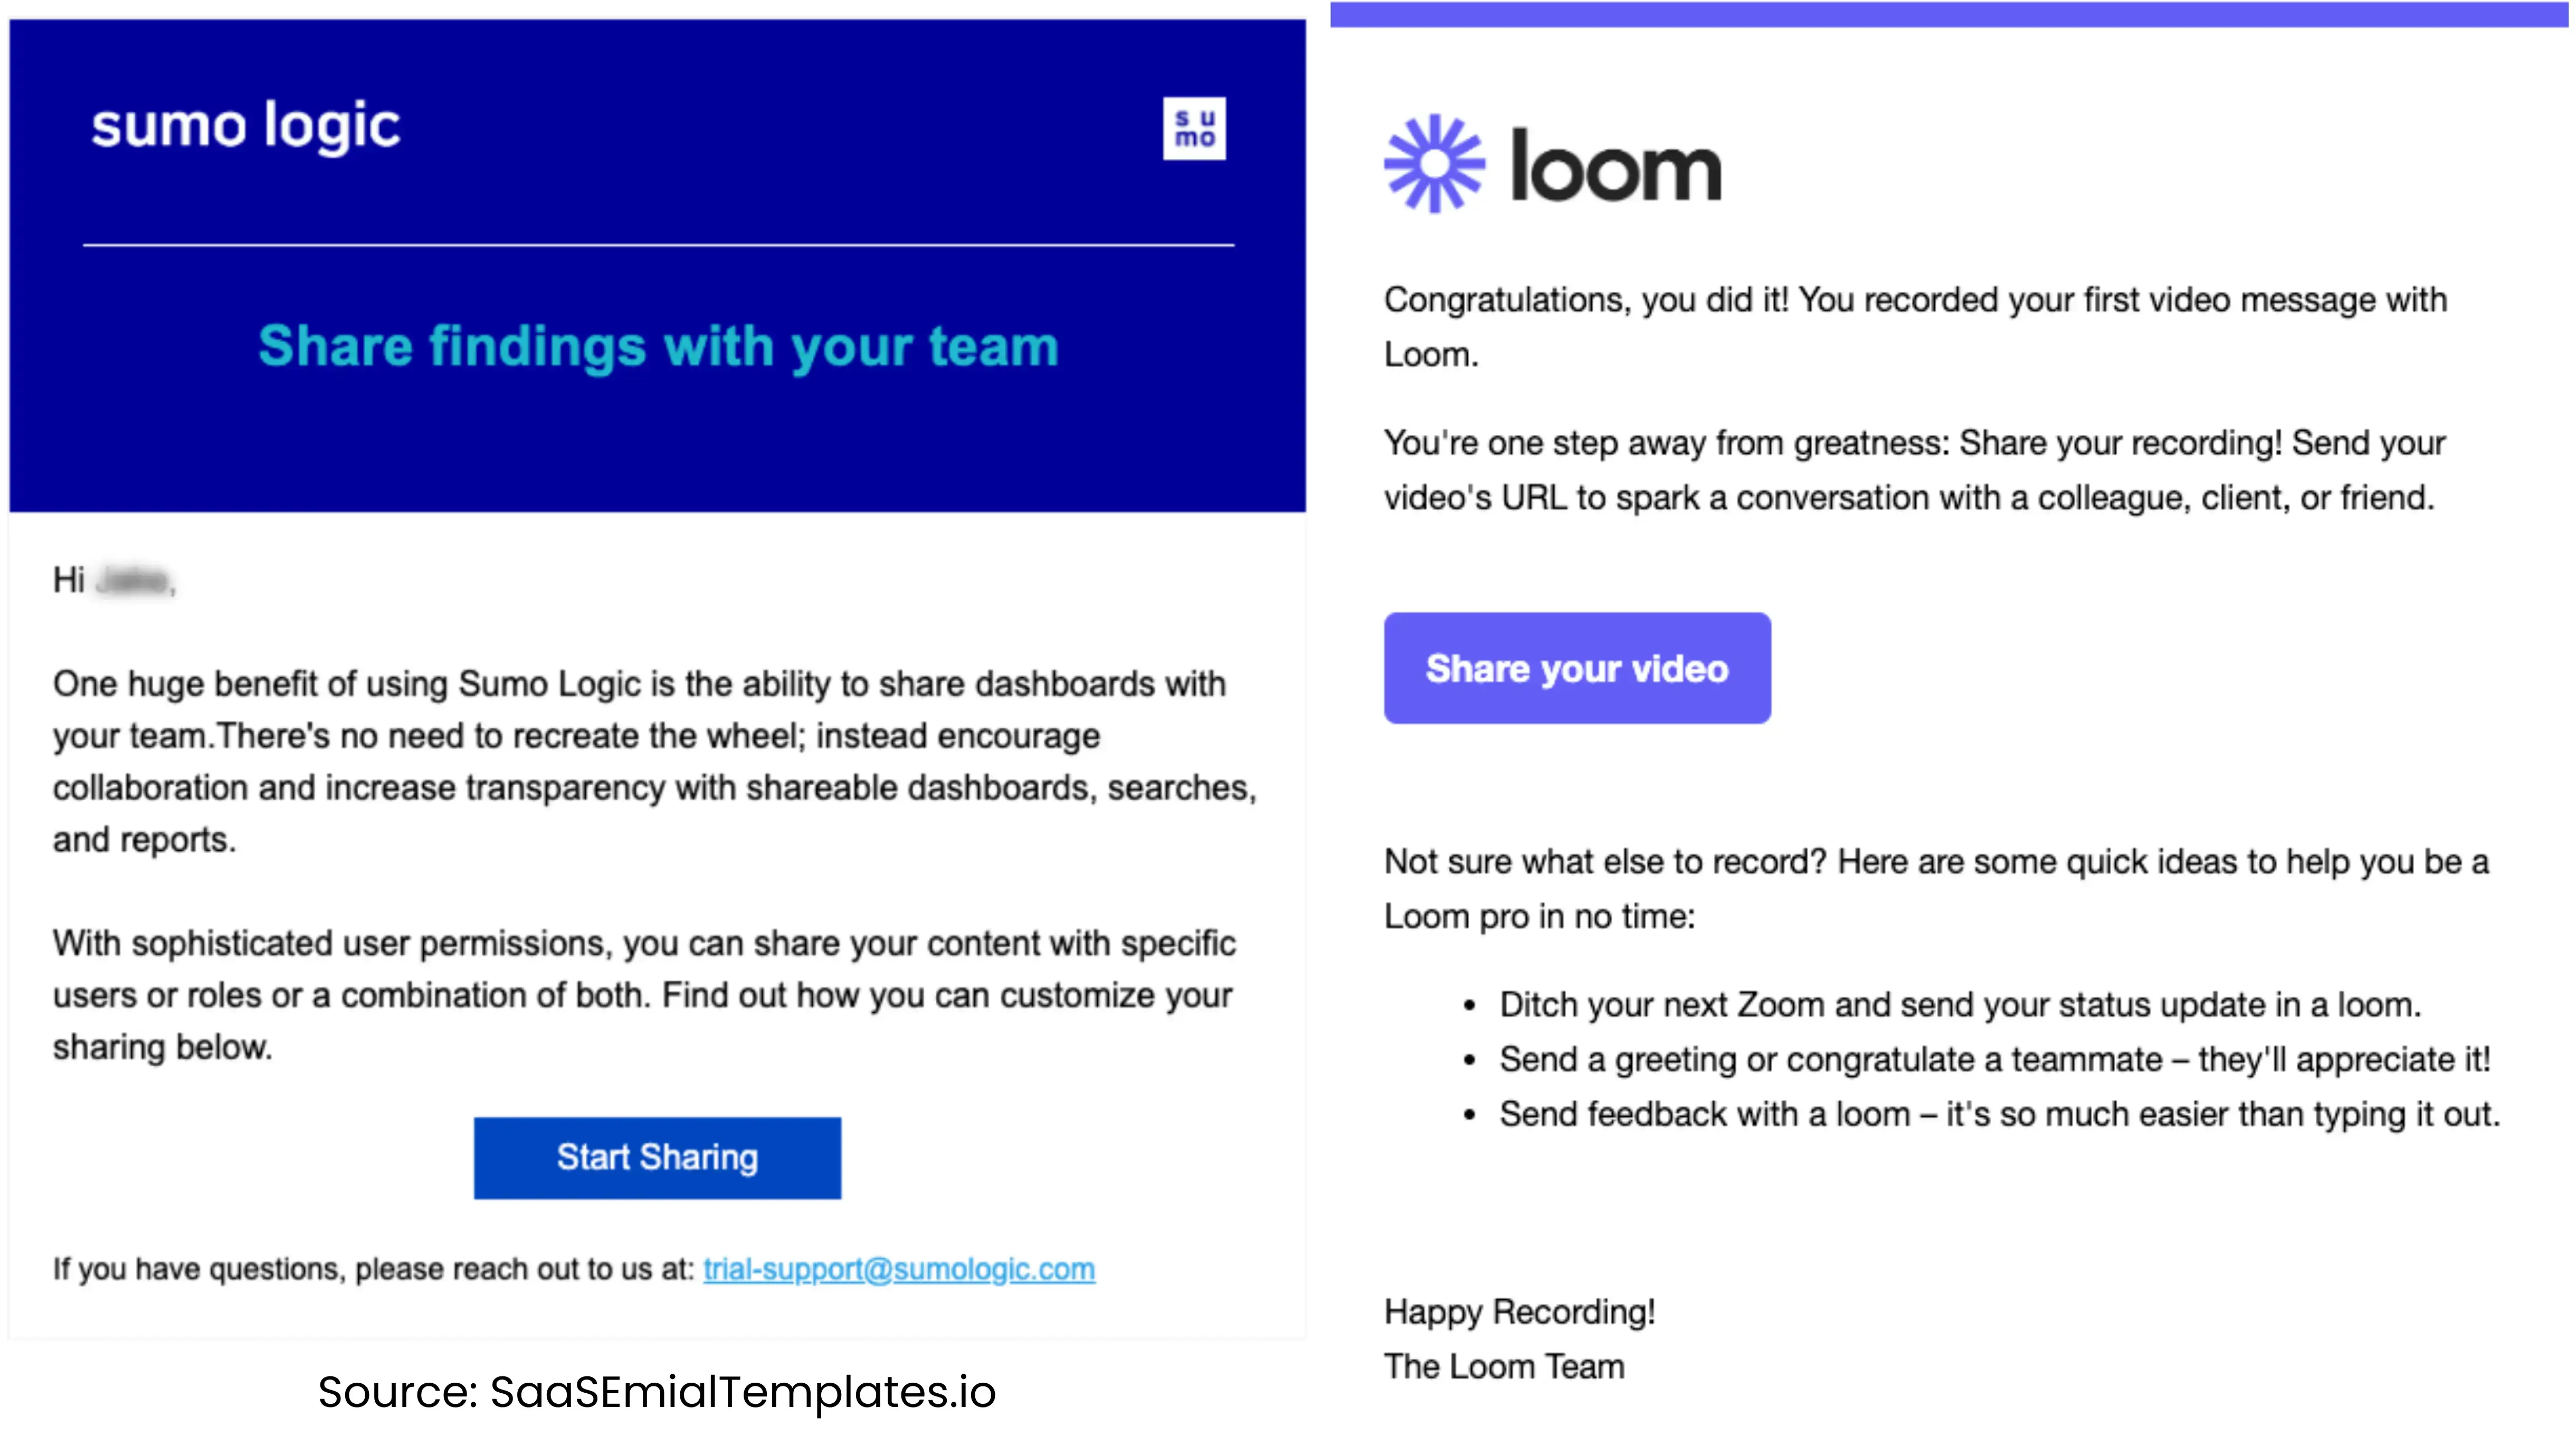2576x1436 pixels.
Task: Click the Share findings with your team heading
Action: tap(658, 346)
